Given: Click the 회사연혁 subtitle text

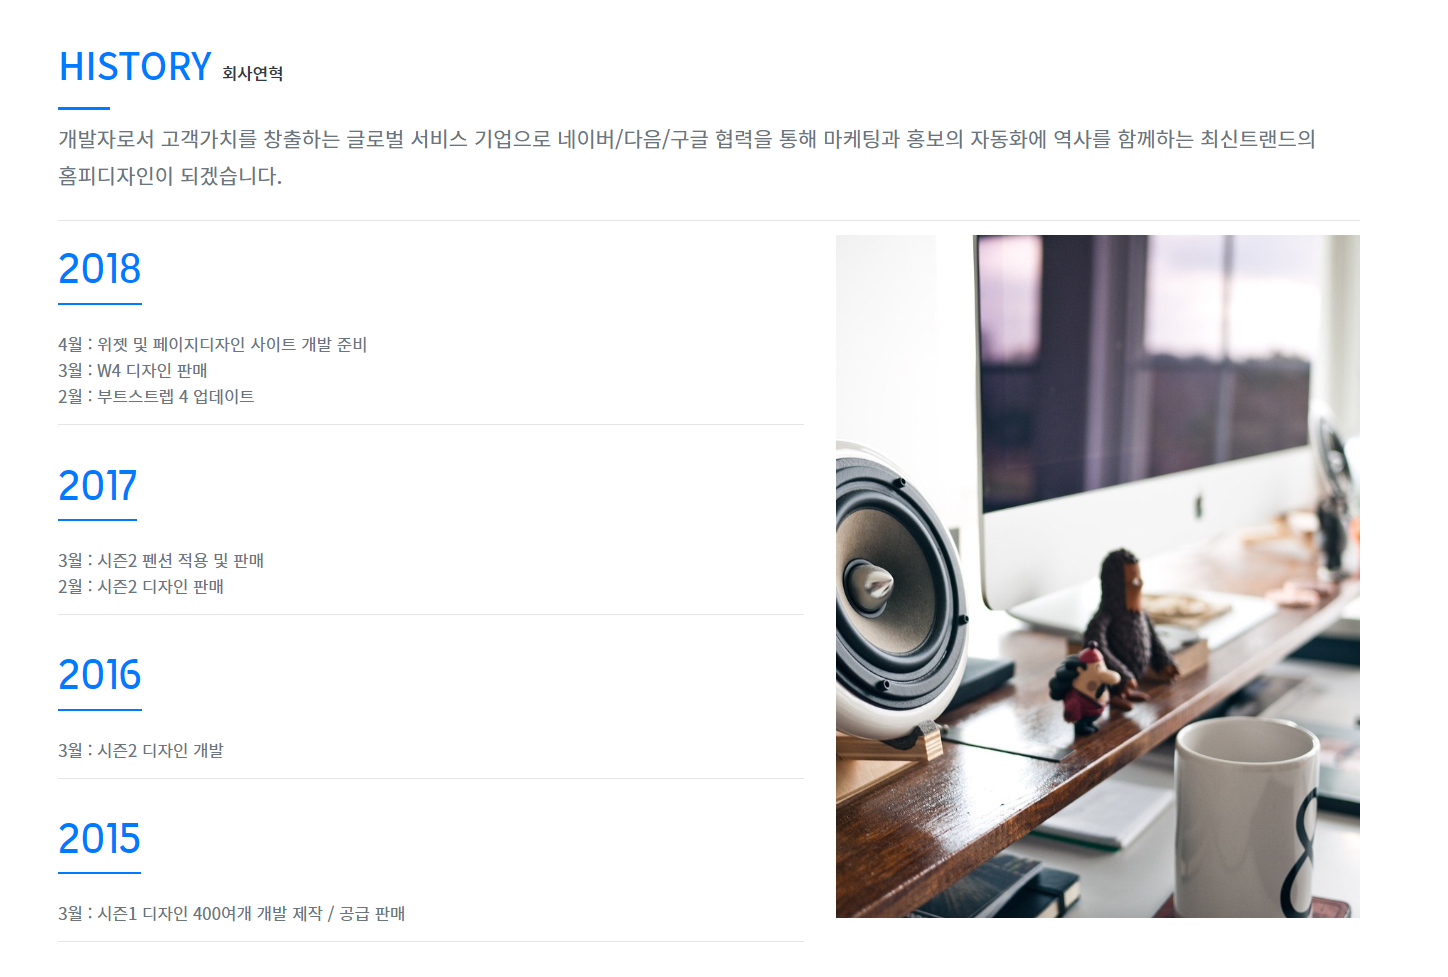Looking at the screenshot, I should (x=253, y=73).
